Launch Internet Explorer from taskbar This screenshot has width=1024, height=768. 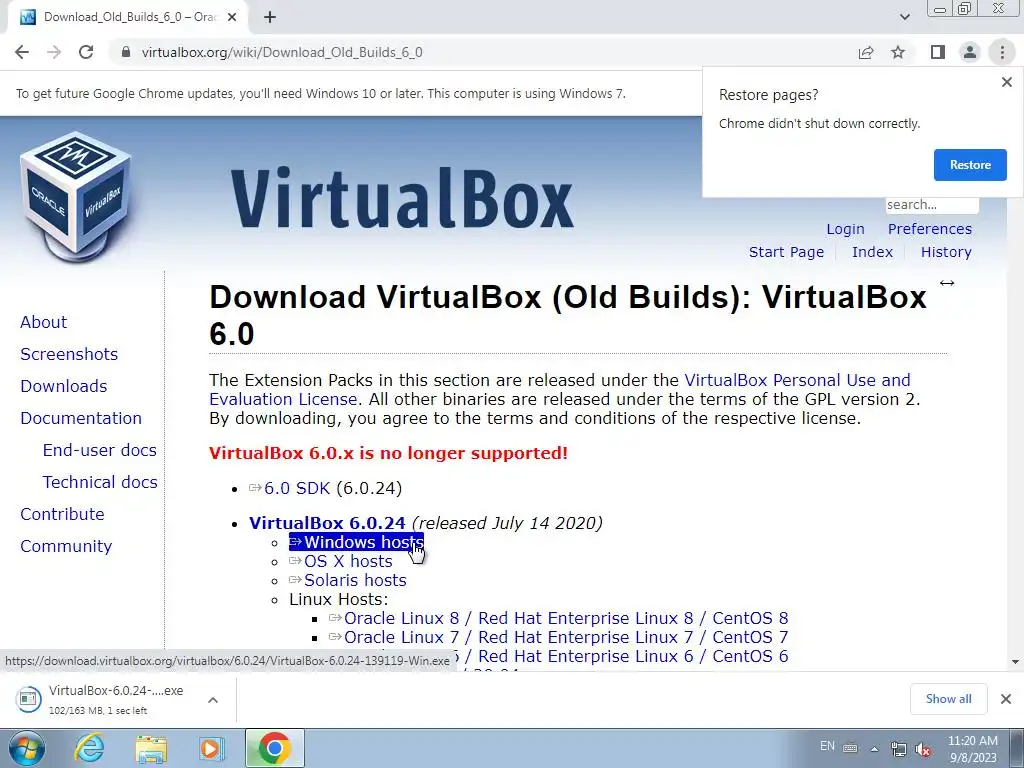coord(88,748)
